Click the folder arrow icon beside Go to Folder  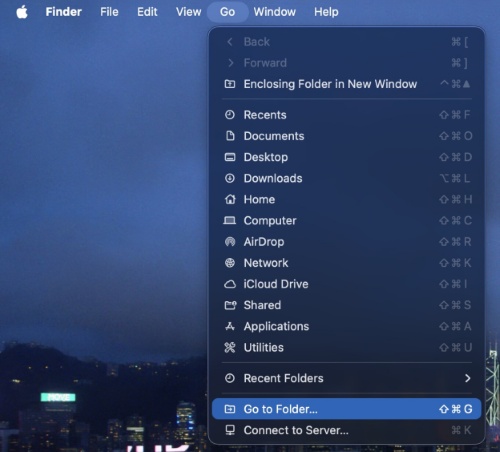tap(230, 409)
